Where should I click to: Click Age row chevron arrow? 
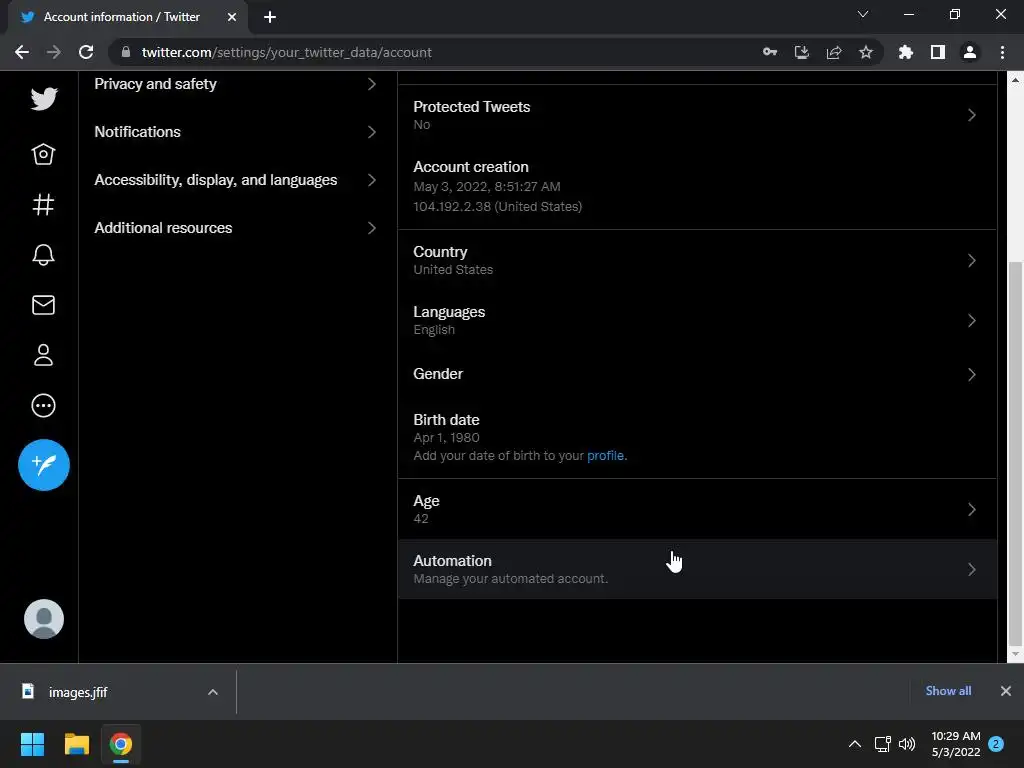point(972,509)
